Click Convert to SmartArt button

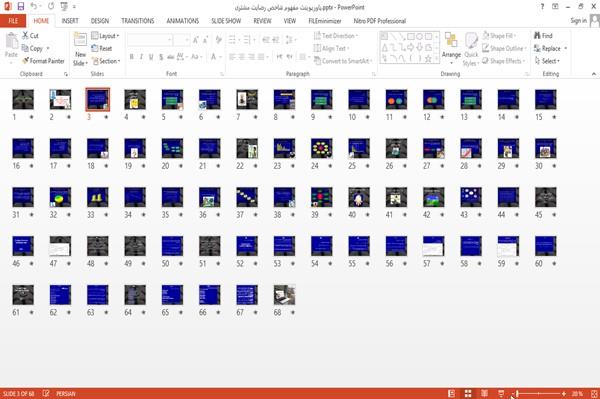342,61
